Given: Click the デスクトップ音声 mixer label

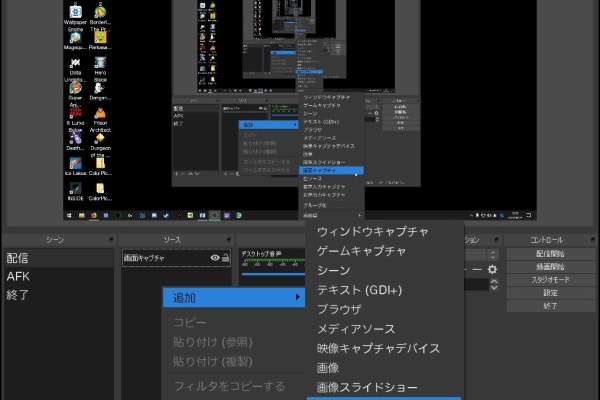Looking at the screenshot, I should coord(261,253).
